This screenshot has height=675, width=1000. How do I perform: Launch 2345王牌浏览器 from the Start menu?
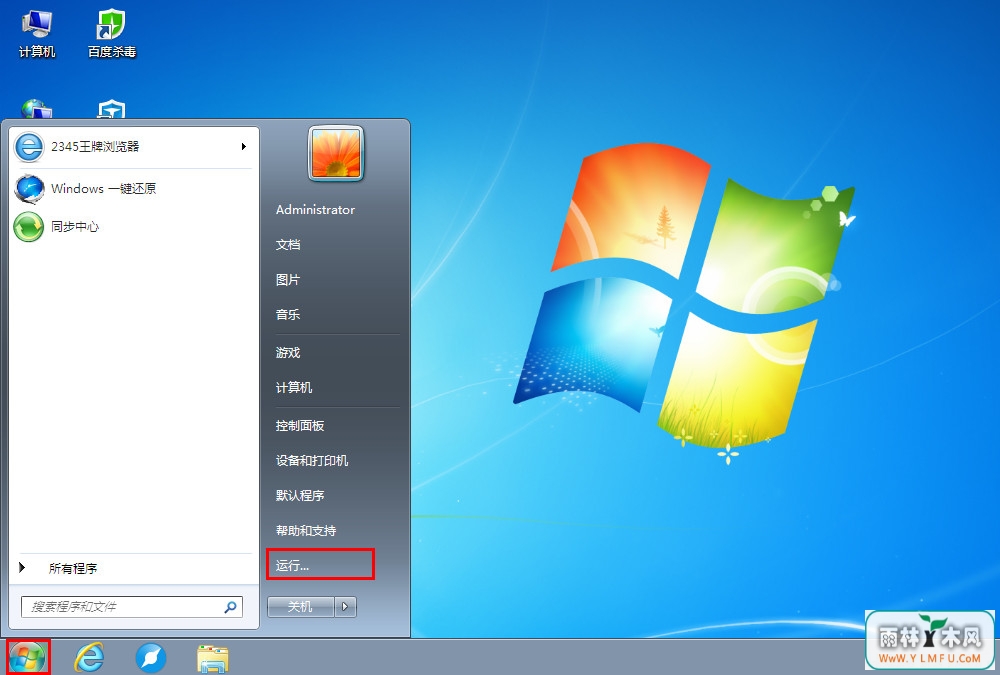click(133, 147)
